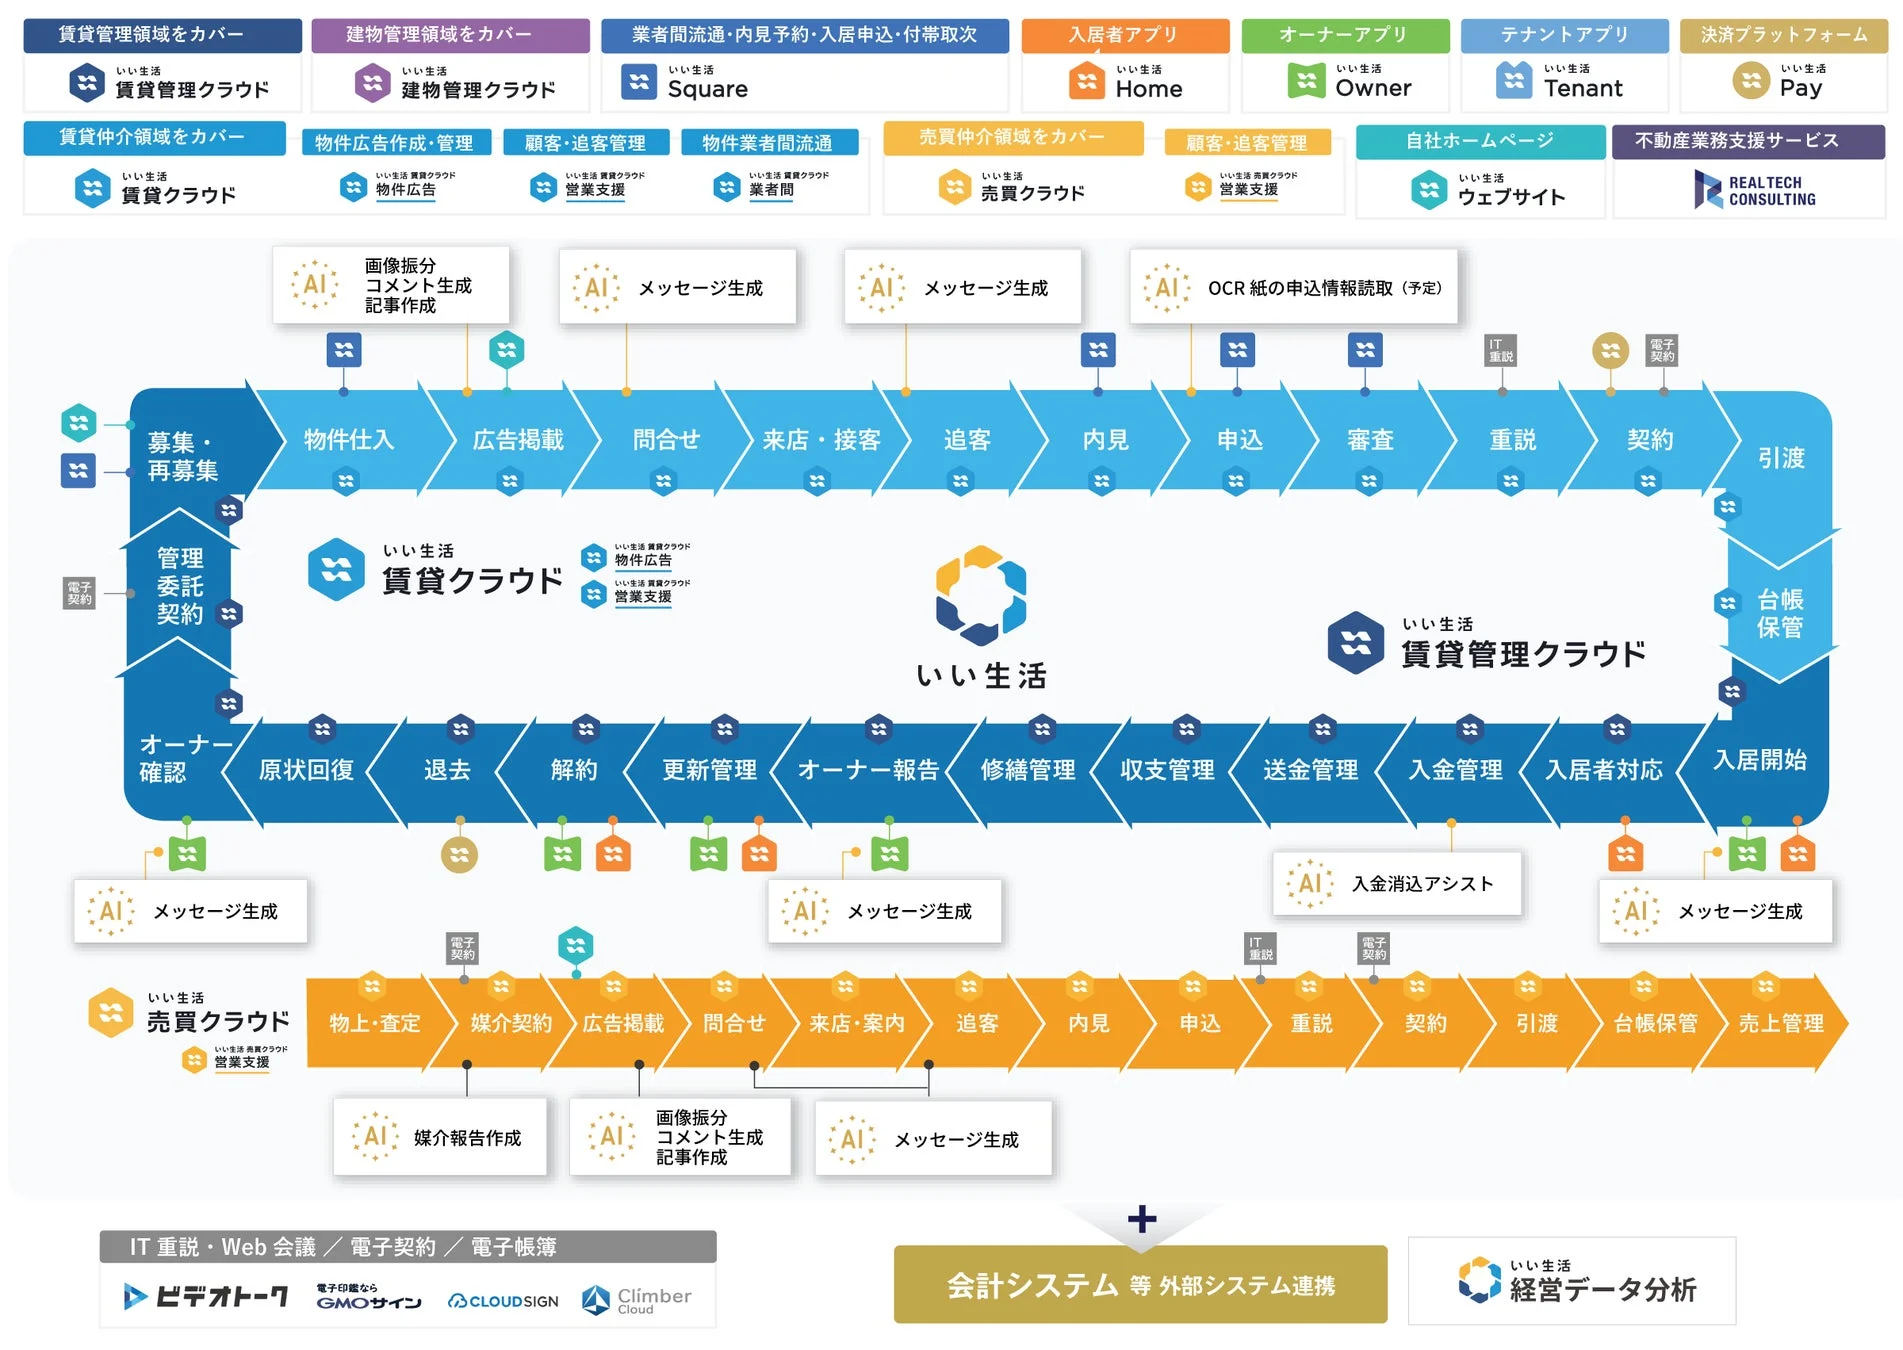Click the teal ウェブサイト hexagon icon
1903x1350 pixels.
point(1429,189)
